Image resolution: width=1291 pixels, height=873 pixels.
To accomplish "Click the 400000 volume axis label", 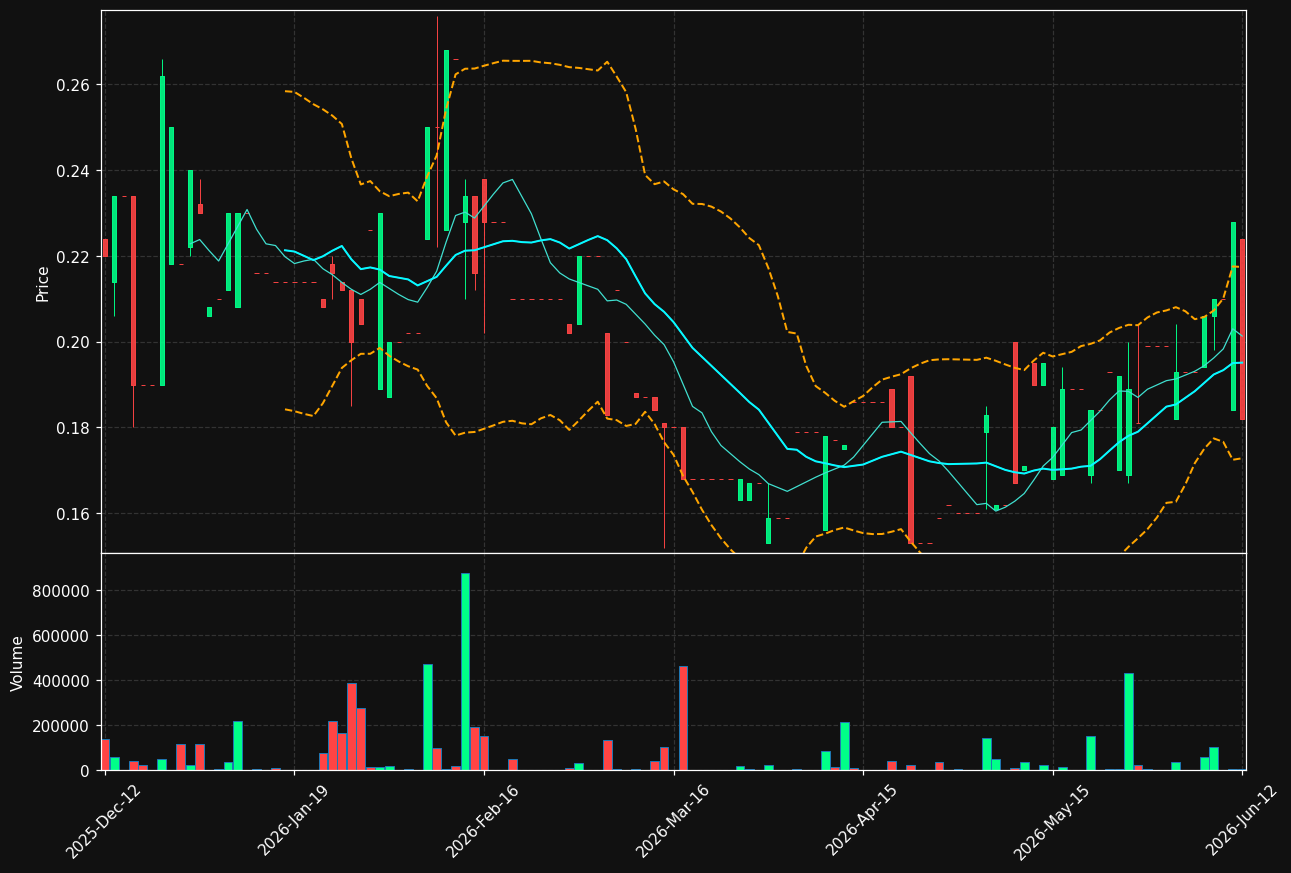I will pyautogui.click(x=61, y=681).
